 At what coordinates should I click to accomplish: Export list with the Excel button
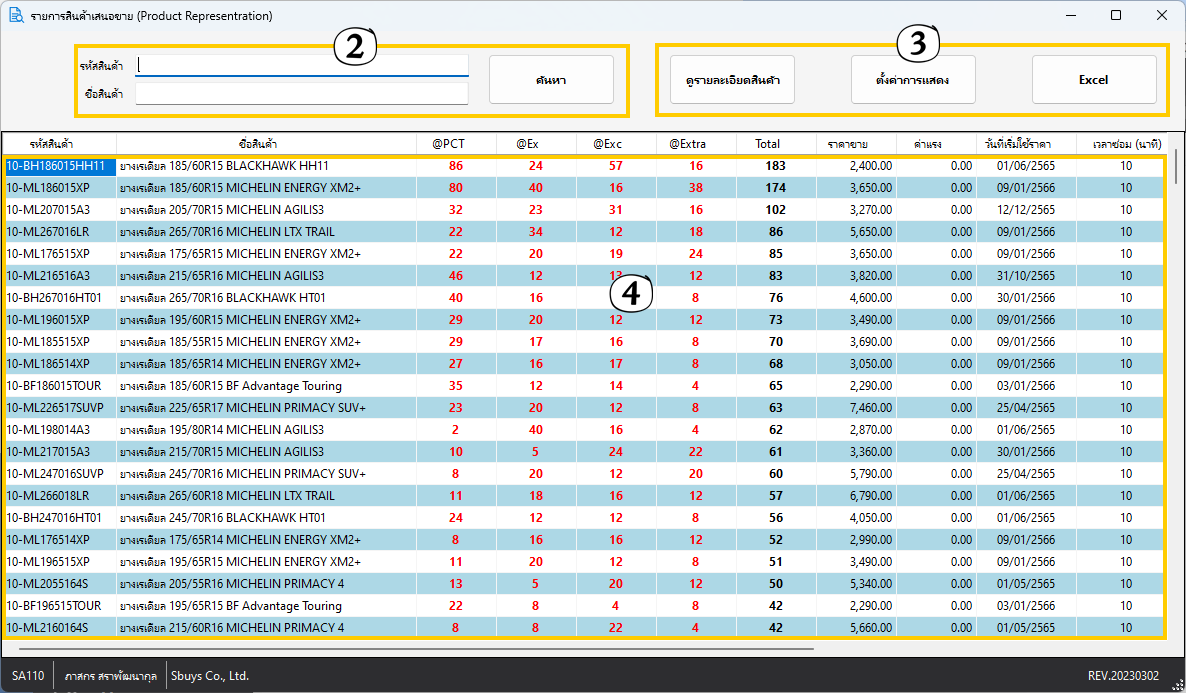1093,80
